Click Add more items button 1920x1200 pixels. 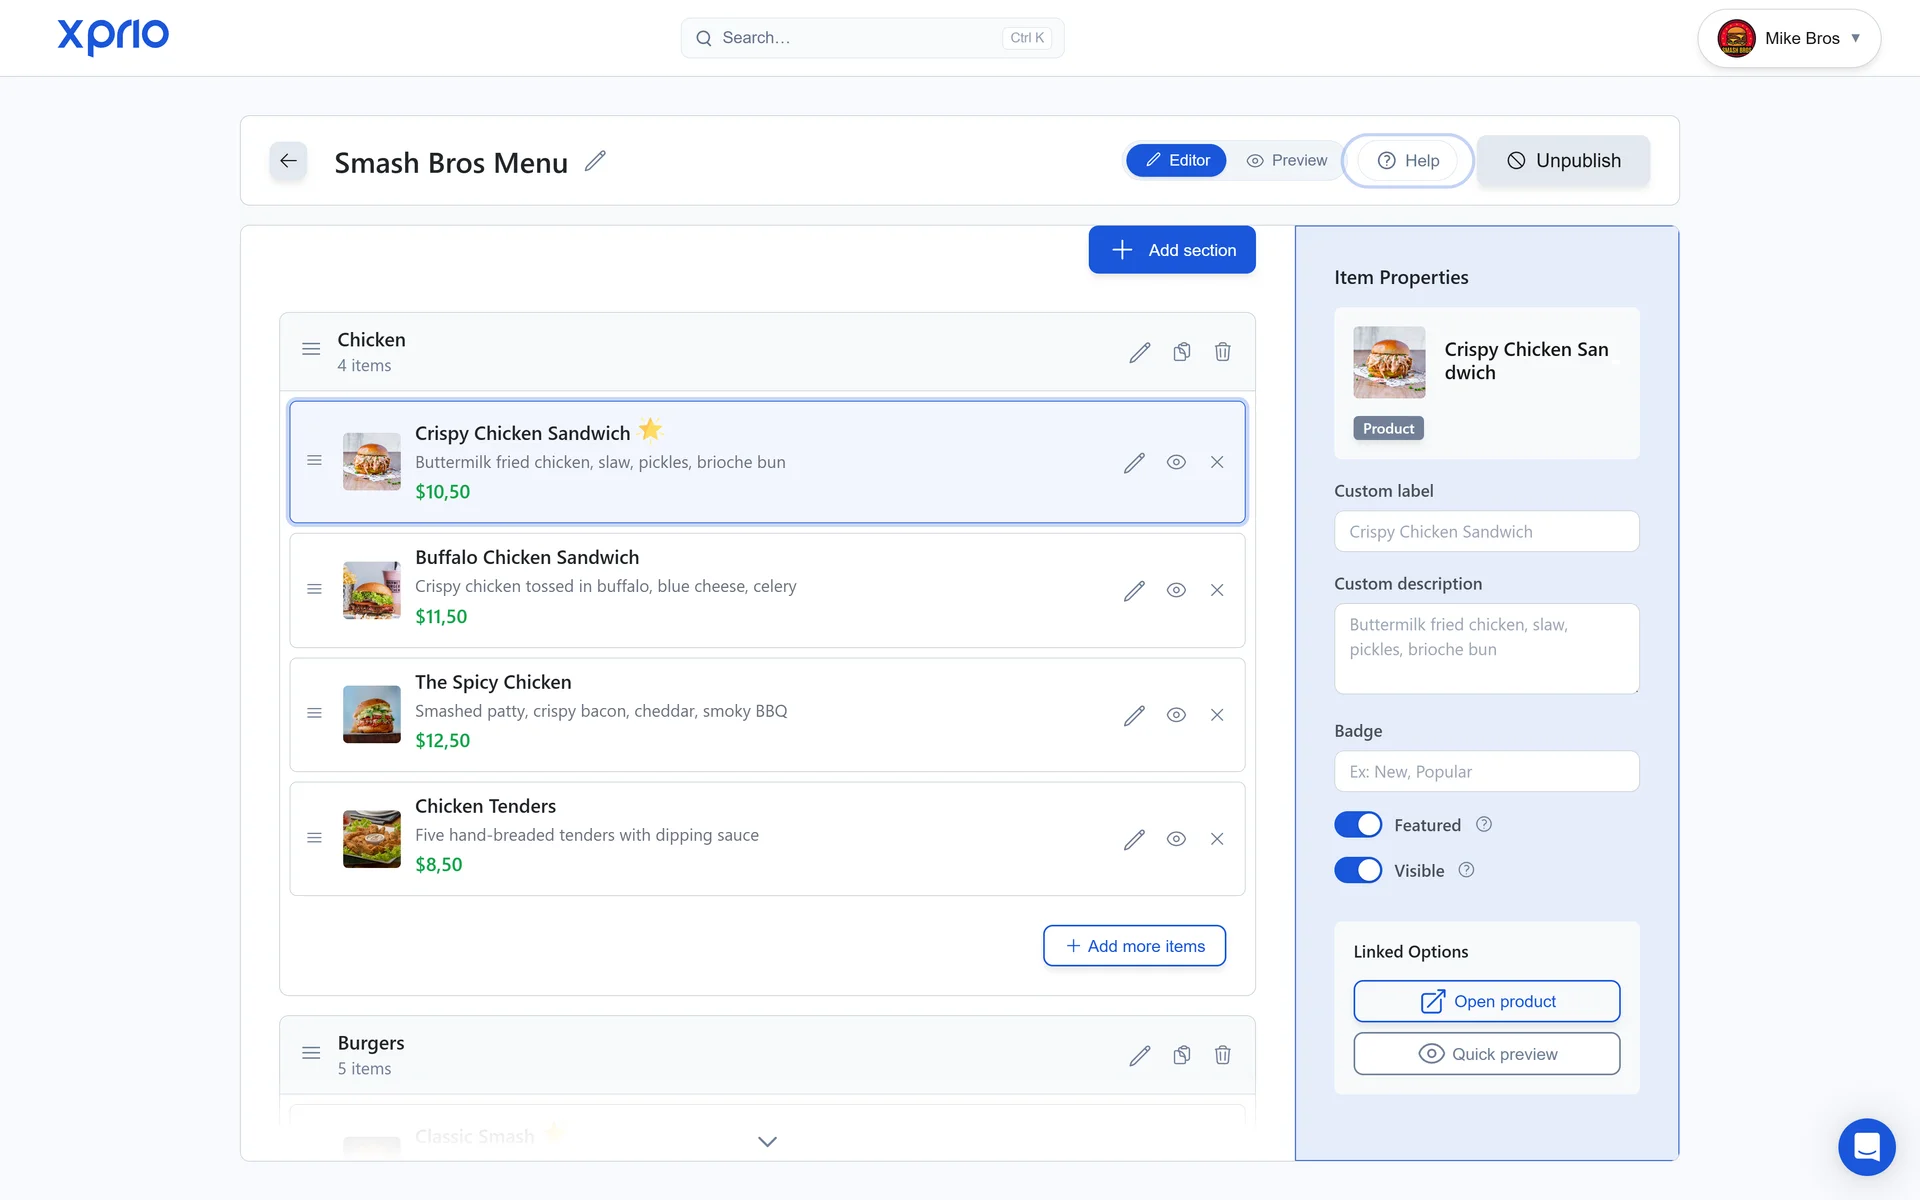tap(1134, 946)
